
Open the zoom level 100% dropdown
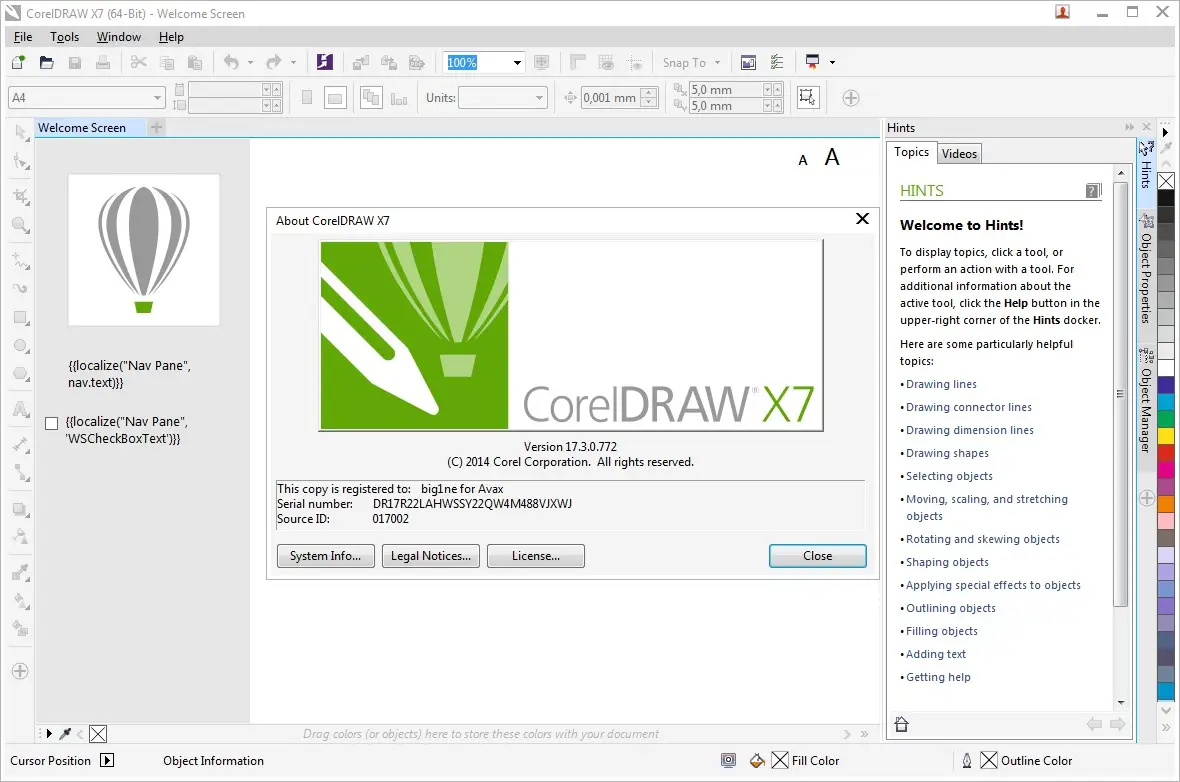517,62
